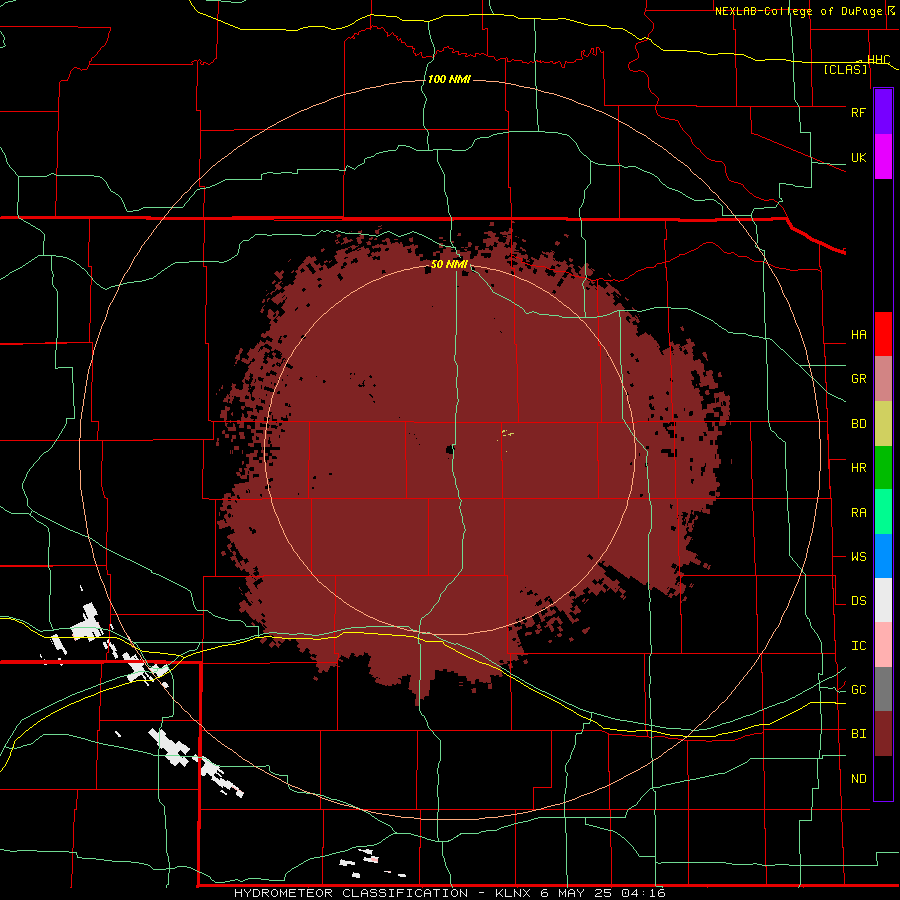
Task: Click the HA legend label
Action: (x=858, y=334)
